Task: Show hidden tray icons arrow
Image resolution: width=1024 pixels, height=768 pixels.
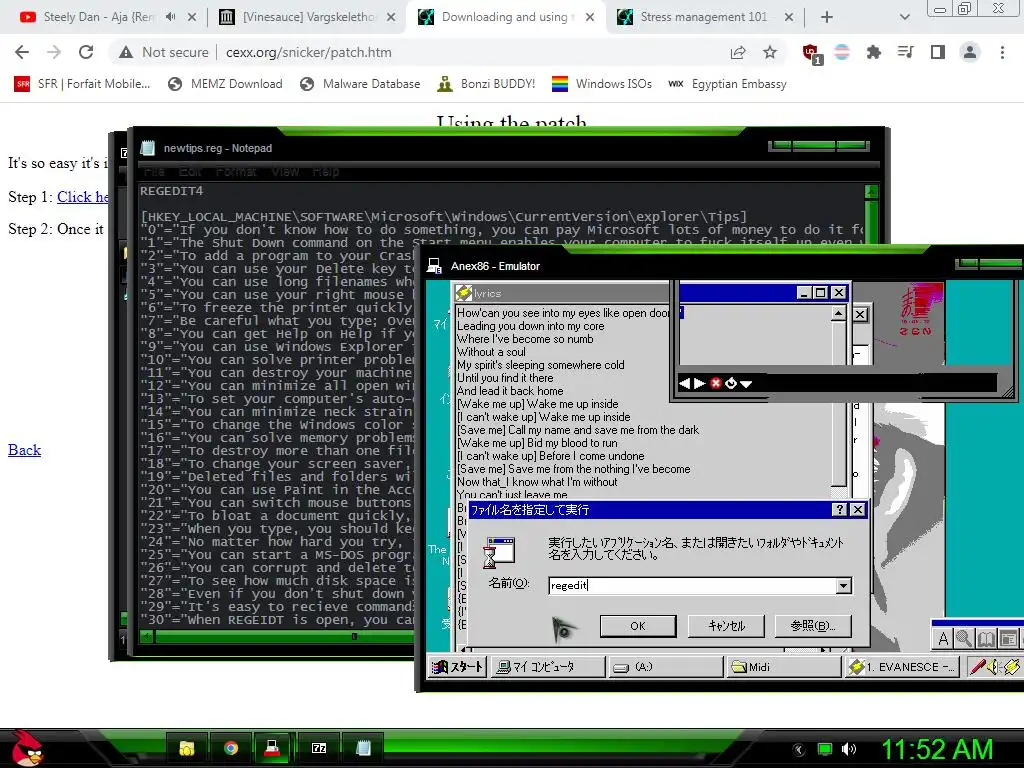Action: (x=799, y=750)
